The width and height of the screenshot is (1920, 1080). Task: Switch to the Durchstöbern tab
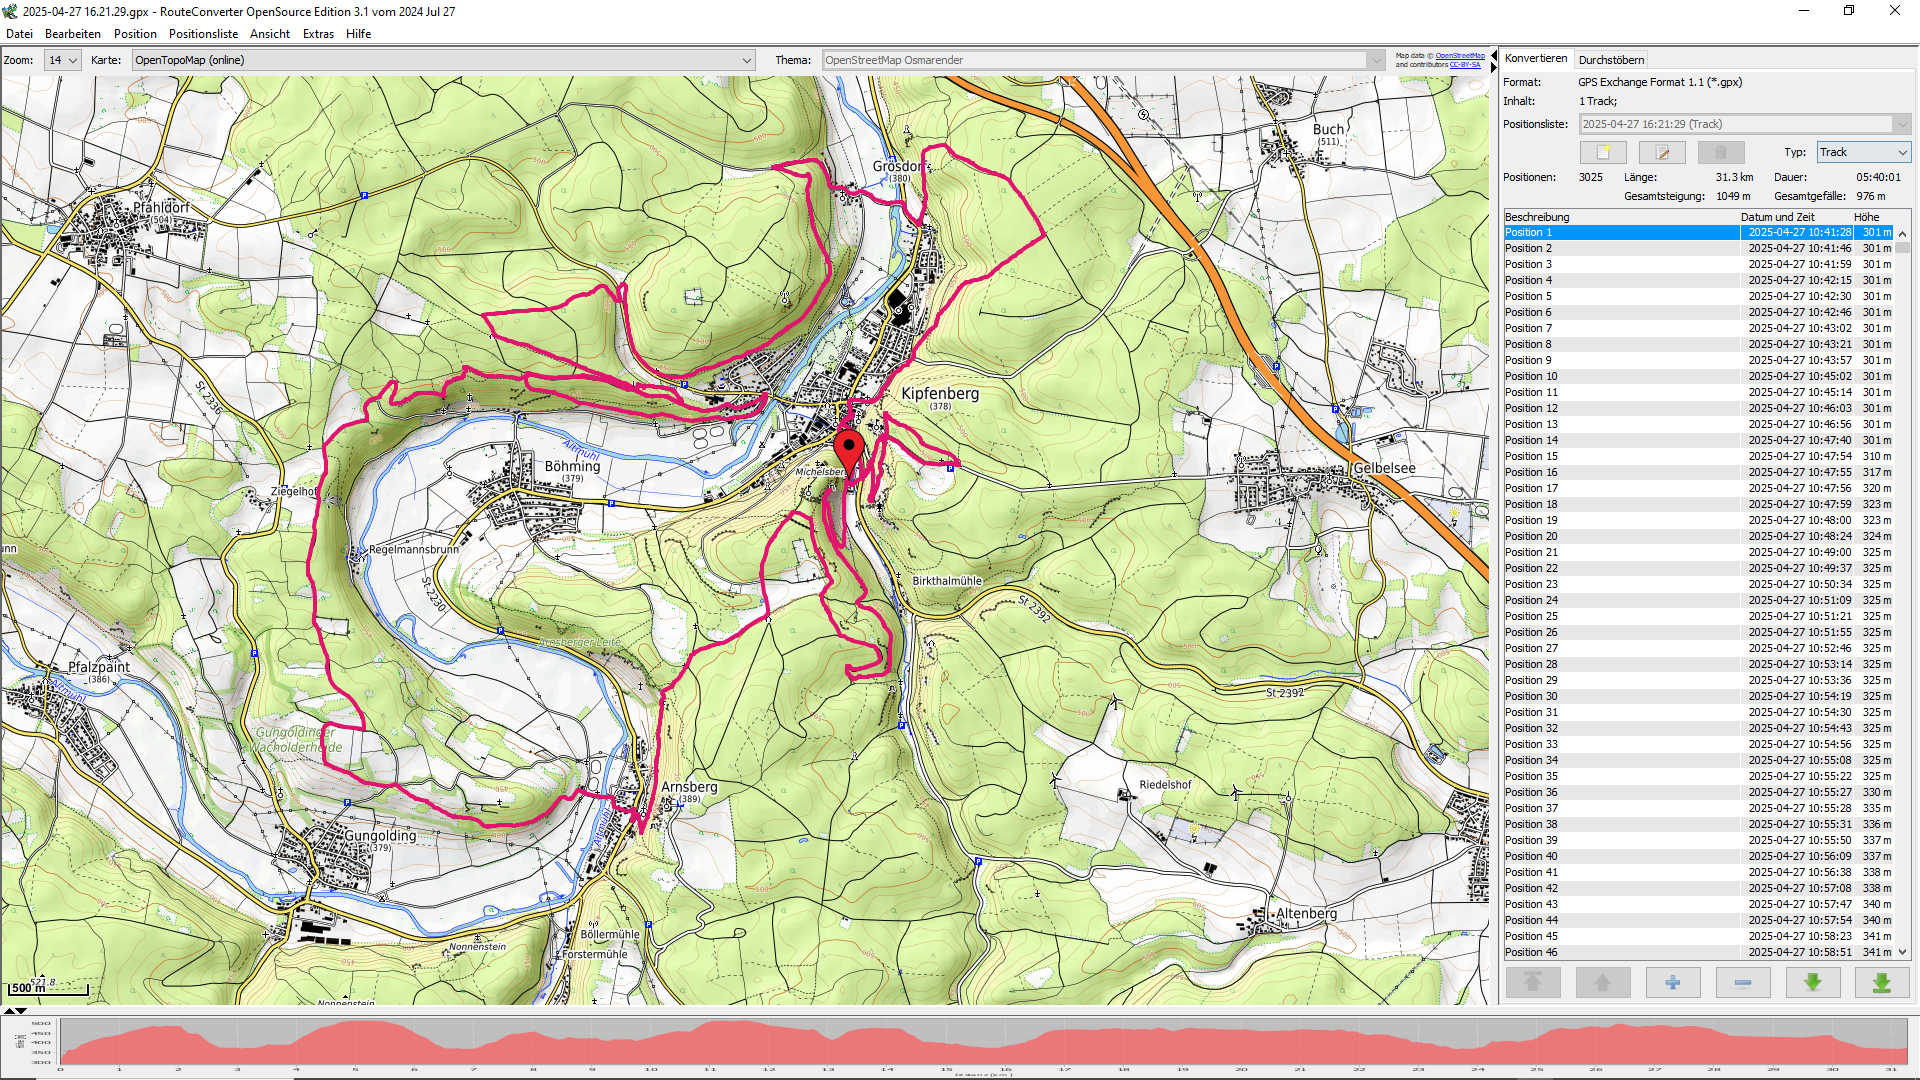[1611, 60]
